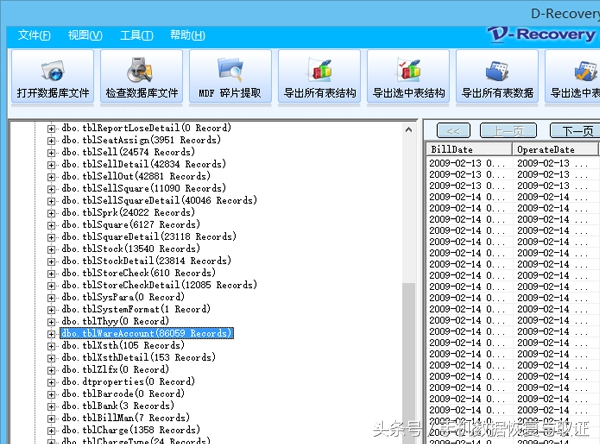Click the tree panel scrollbar thumb
Image resolution: width=600 pixels, height=444 pixels.
pyautogui.click(x=409, y=364)
